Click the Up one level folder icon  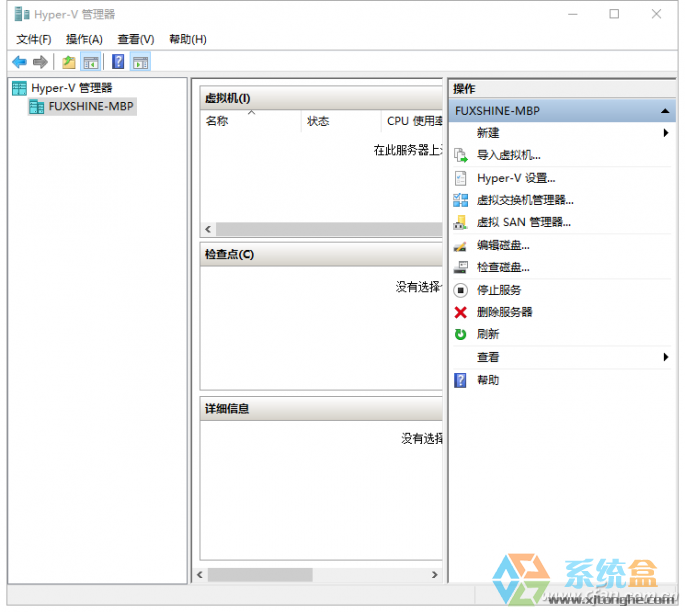pos(69,62)
